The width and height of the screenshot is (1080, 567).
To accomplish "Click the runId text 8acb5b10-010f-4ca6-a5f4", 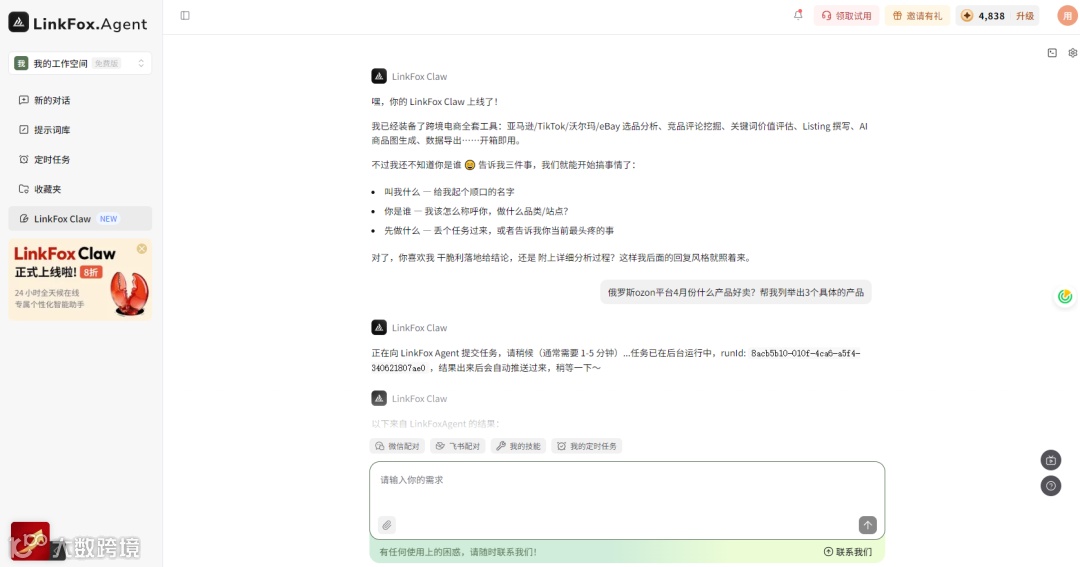I will point(805,353).
